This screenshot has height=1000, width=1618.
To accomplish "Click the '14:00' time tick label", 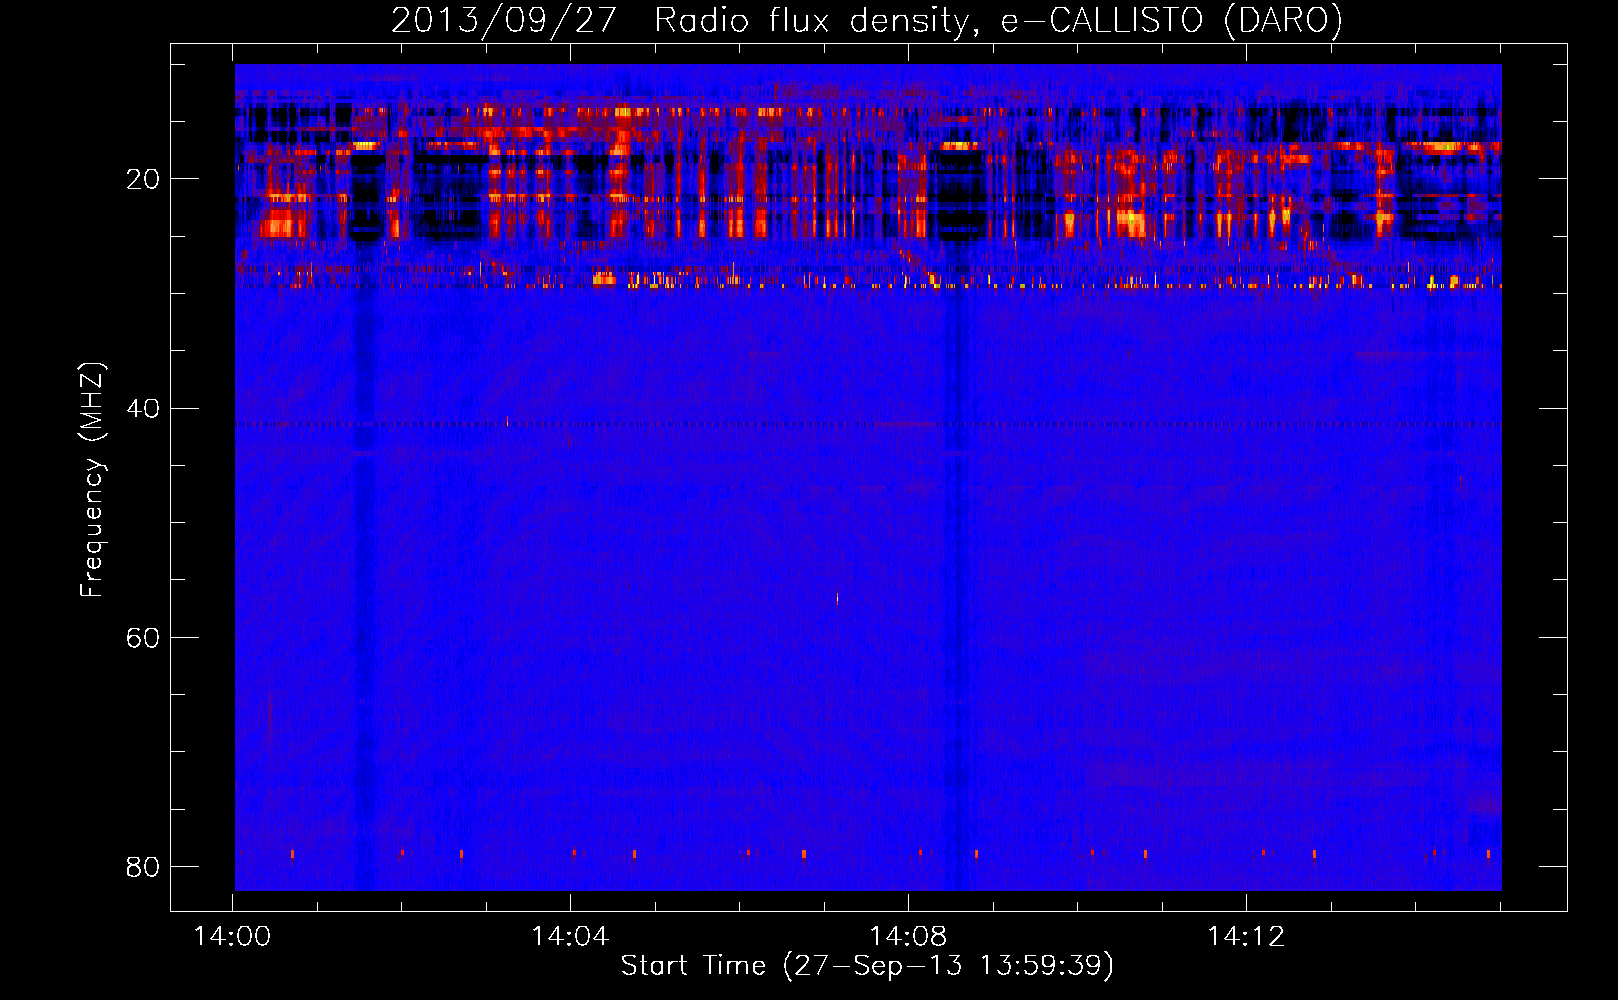I will (x=232, y=937).
